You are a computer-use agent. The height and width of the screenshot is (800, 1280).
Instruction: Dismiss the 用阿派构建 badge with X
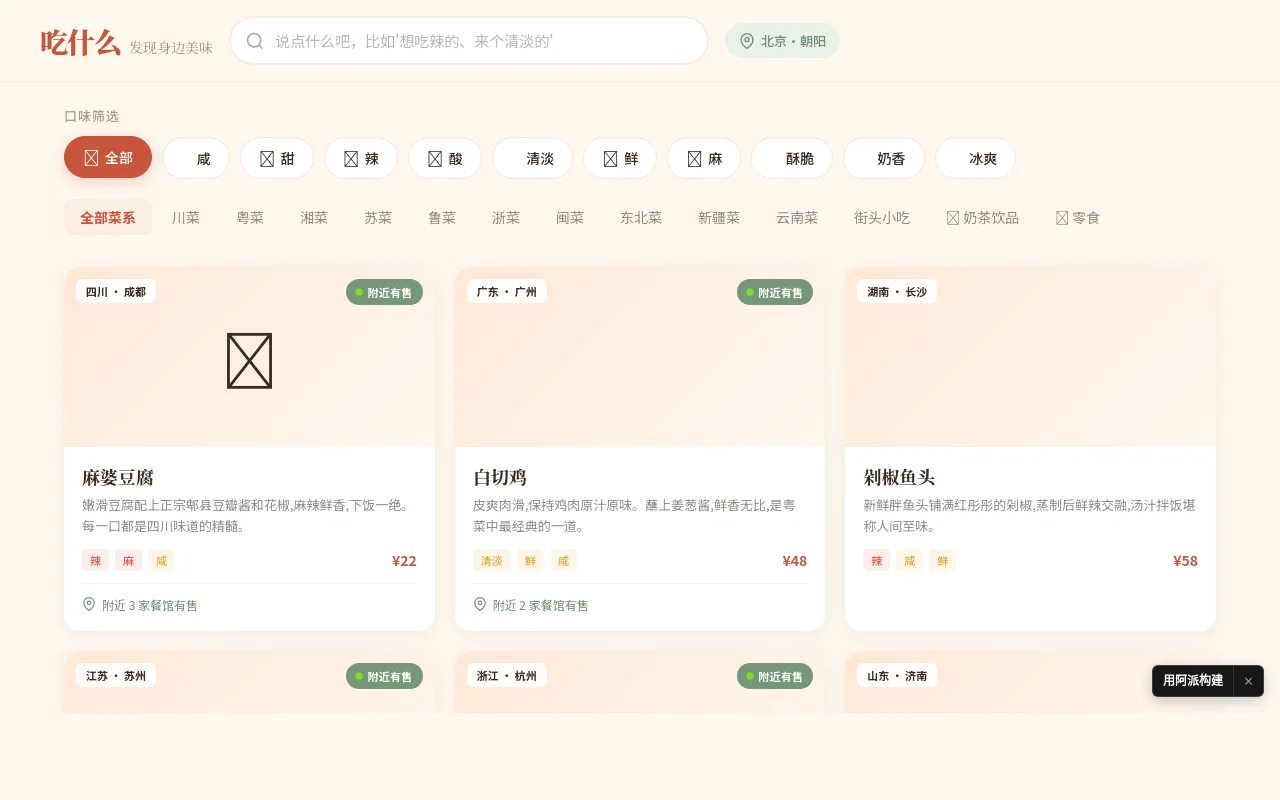pyautogui.click(x=1248, y=681)
